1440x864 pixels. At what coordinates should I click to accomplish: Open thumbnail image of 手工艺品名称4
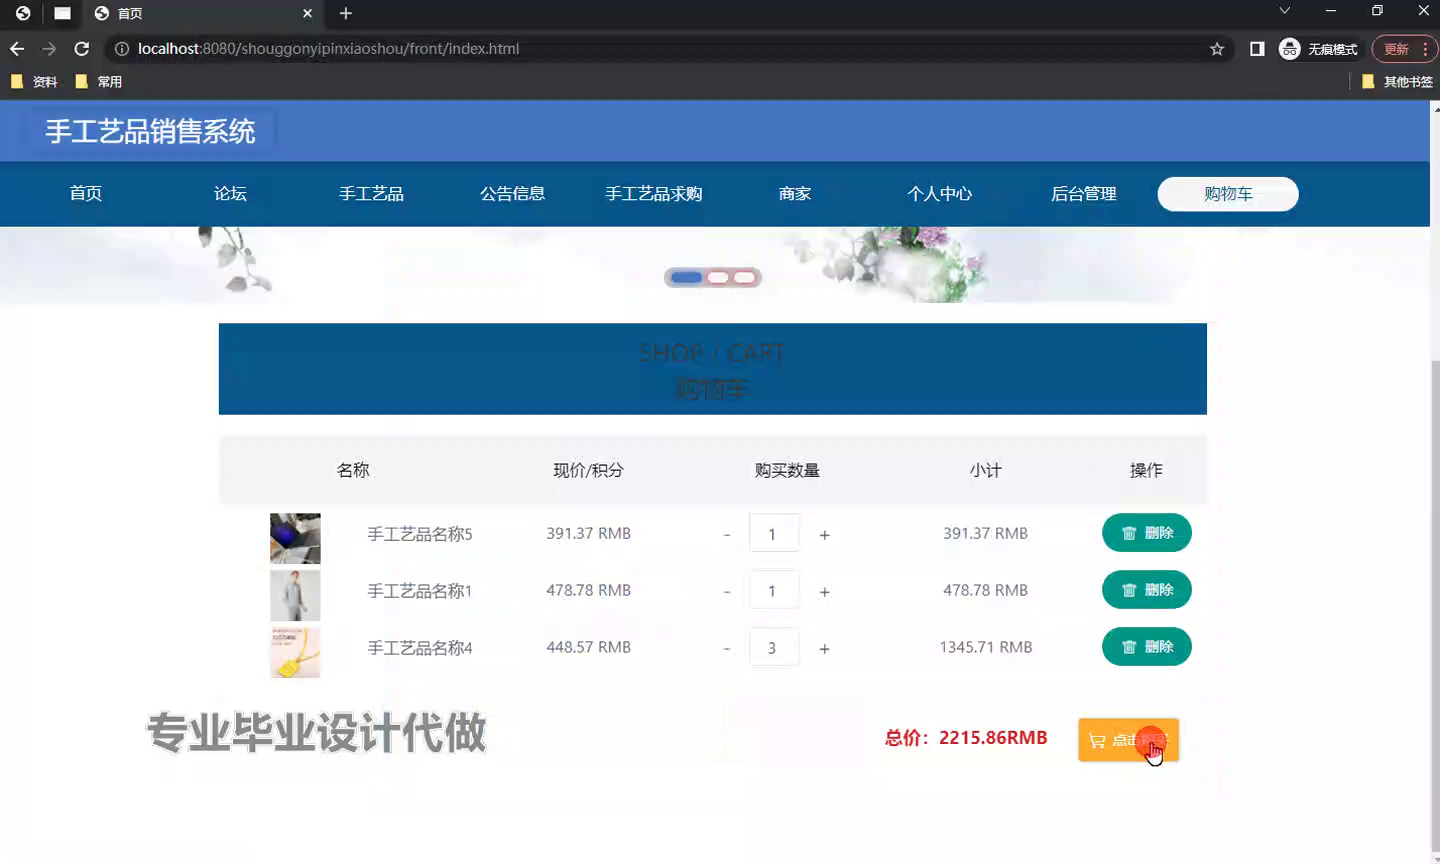295,653
